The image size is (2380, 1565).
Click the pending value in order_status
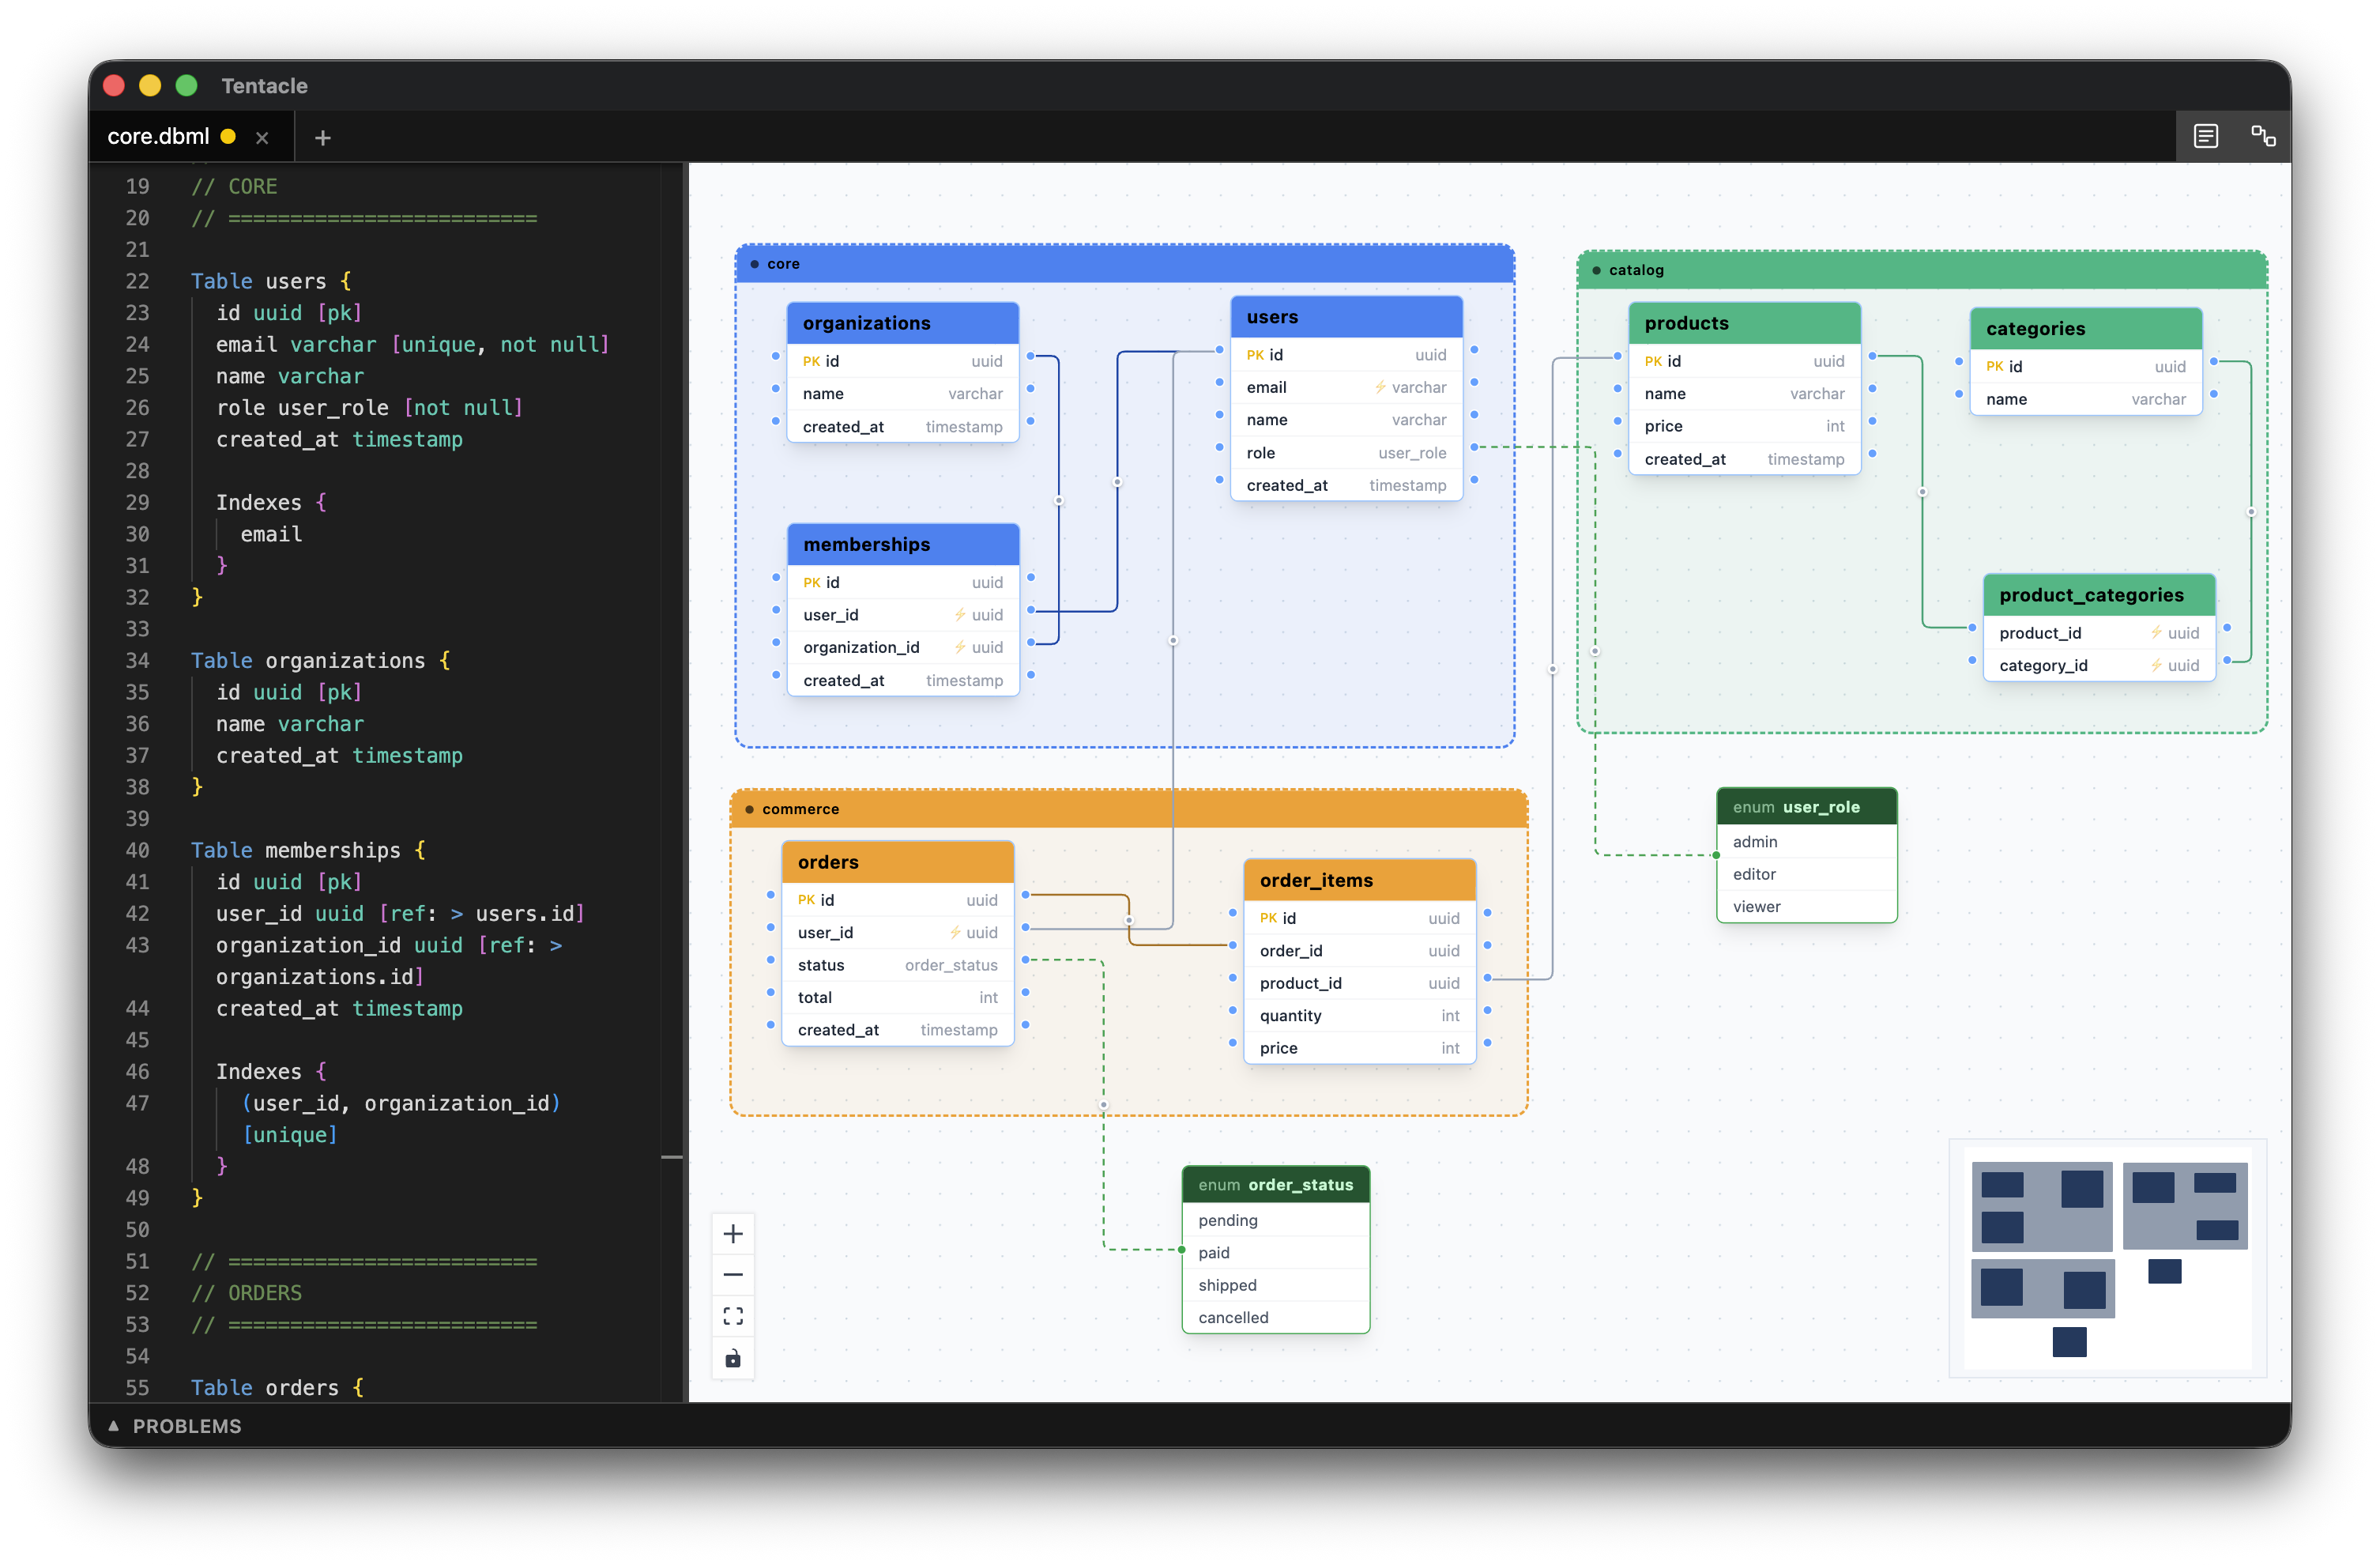tap(1227, 1220)
